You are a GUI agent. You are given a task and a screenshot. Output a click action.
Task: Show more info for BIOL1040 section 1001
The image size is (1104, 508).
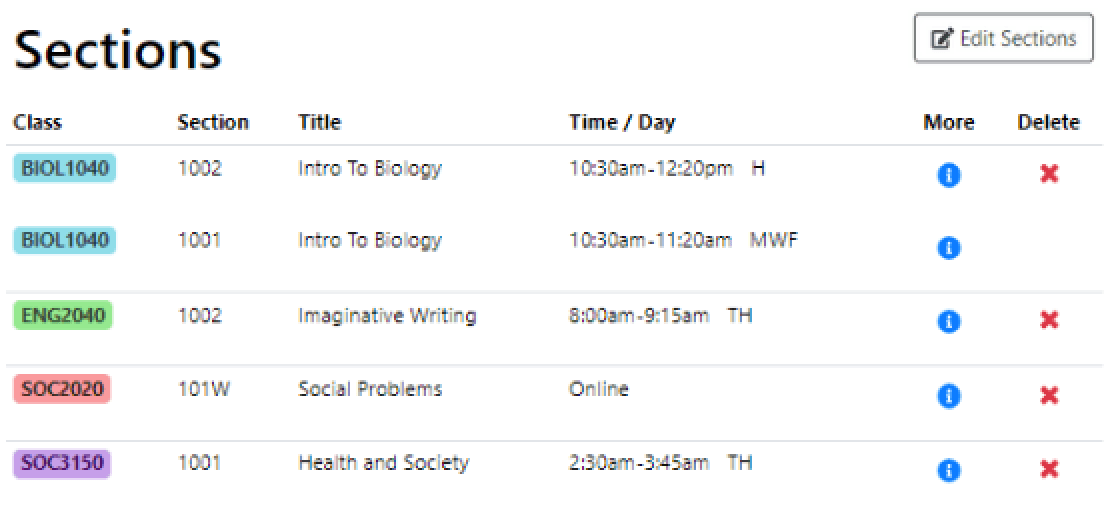949,247
